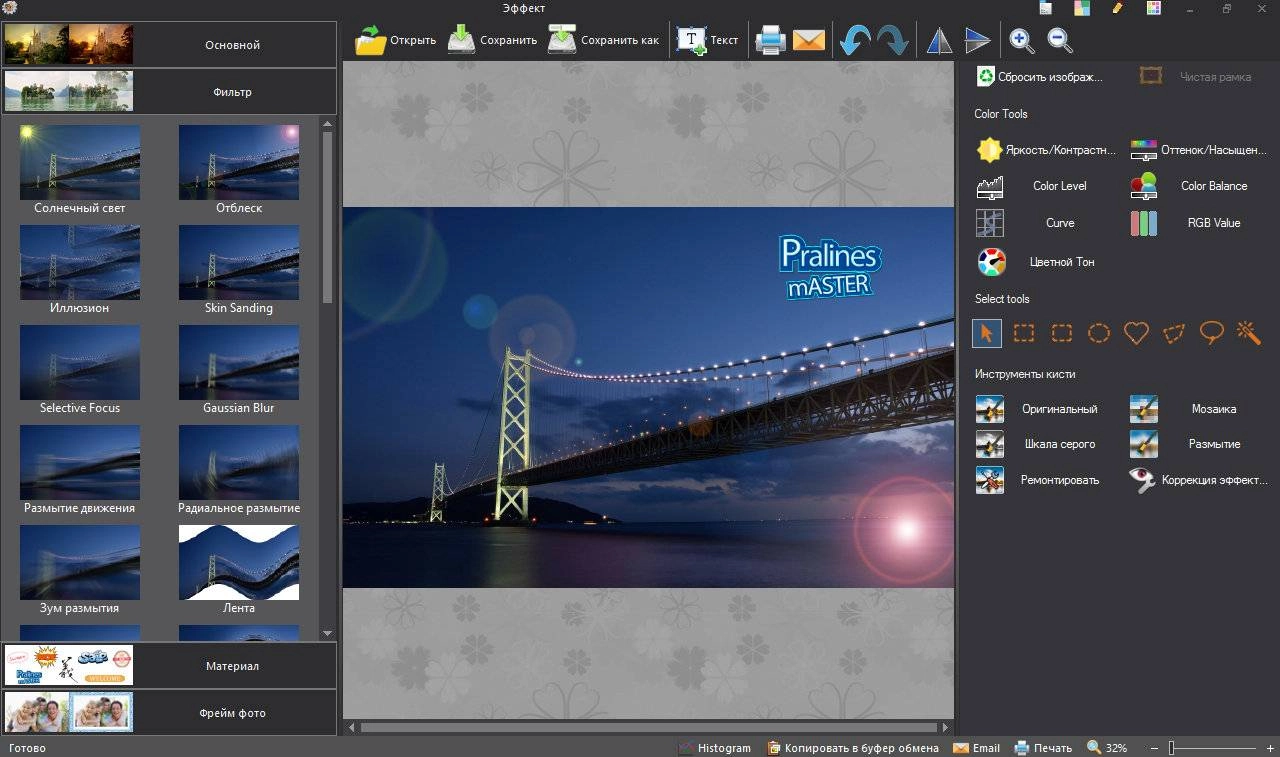The height and width of the screenshot is (757, 1280).
Task: Click the envelope email icon in toolbar
Action: [809, 41]
